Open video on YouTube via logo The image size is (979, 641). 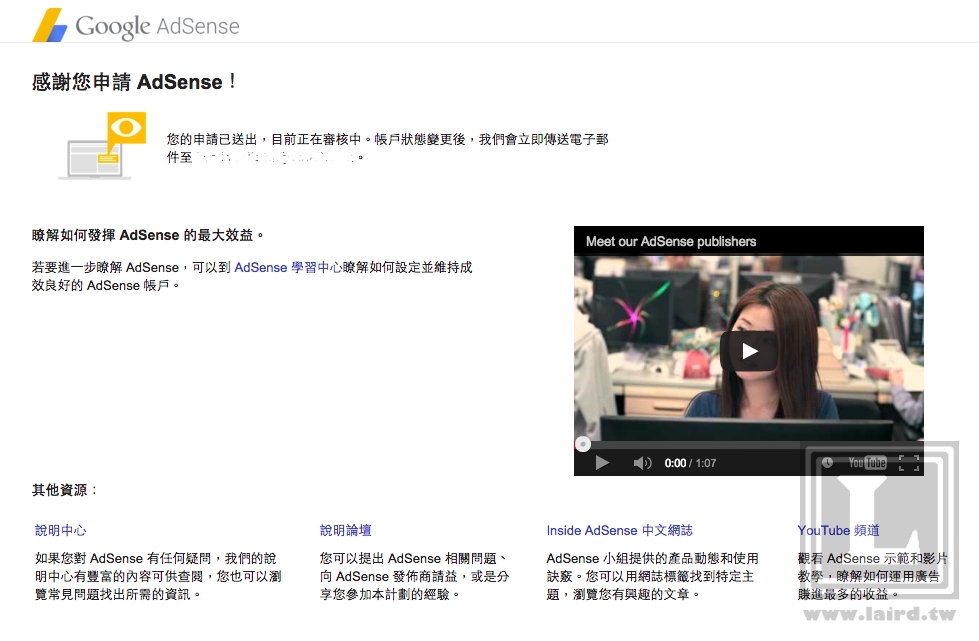point(867,462)
